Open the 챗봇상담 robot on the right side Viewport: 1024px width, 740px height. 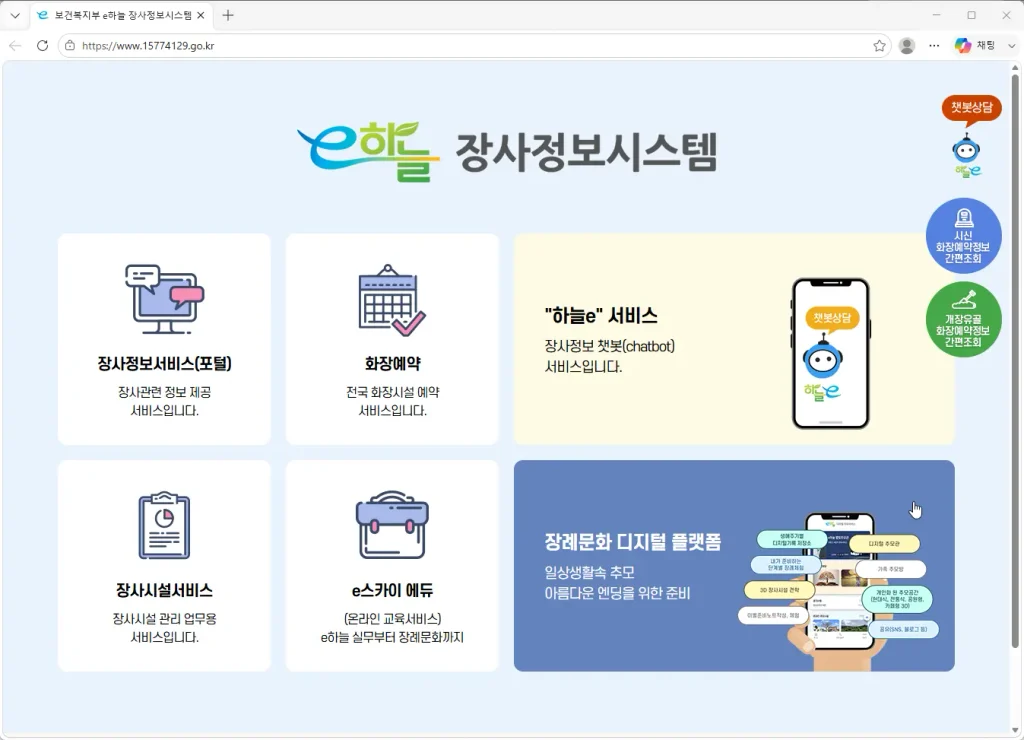point(967,155)
